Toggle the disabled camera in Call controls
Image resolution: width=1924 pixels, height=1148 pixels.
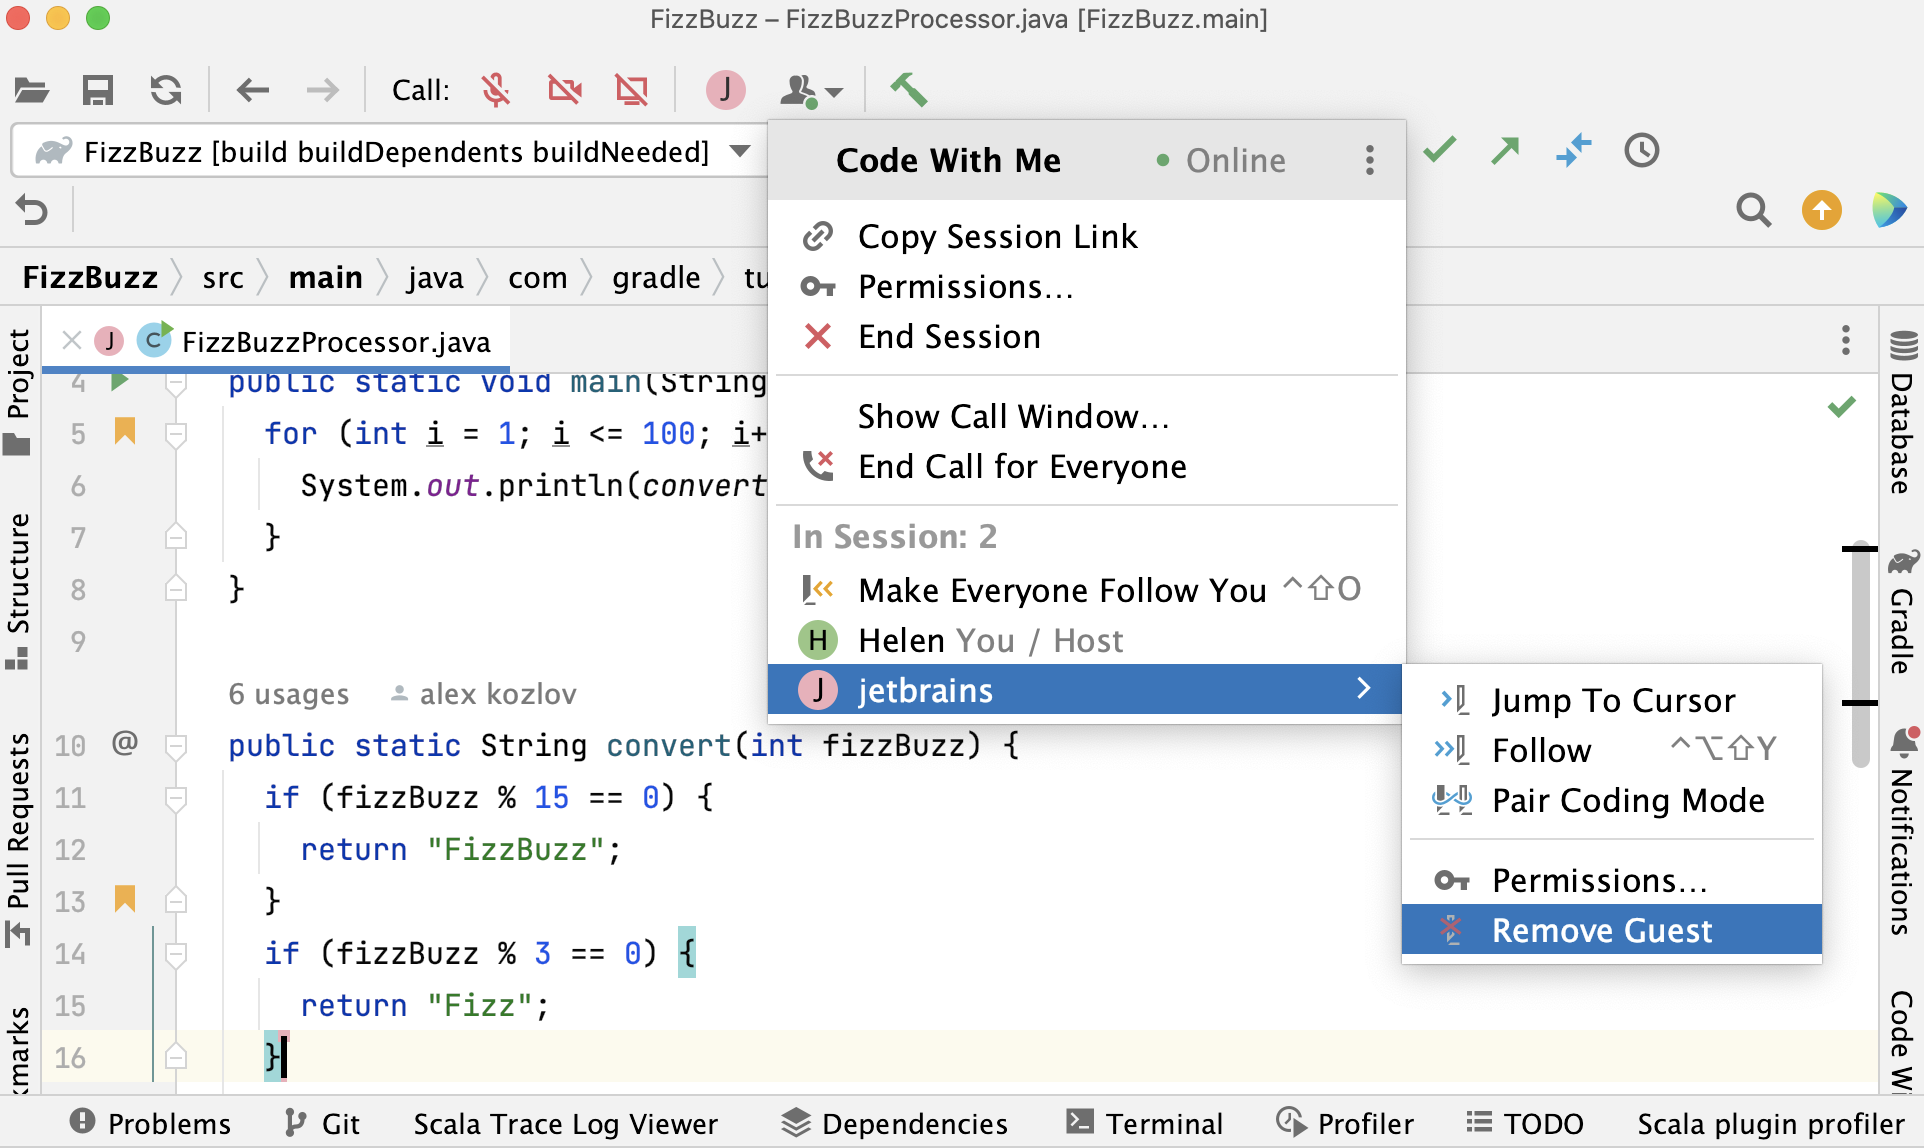565,90
